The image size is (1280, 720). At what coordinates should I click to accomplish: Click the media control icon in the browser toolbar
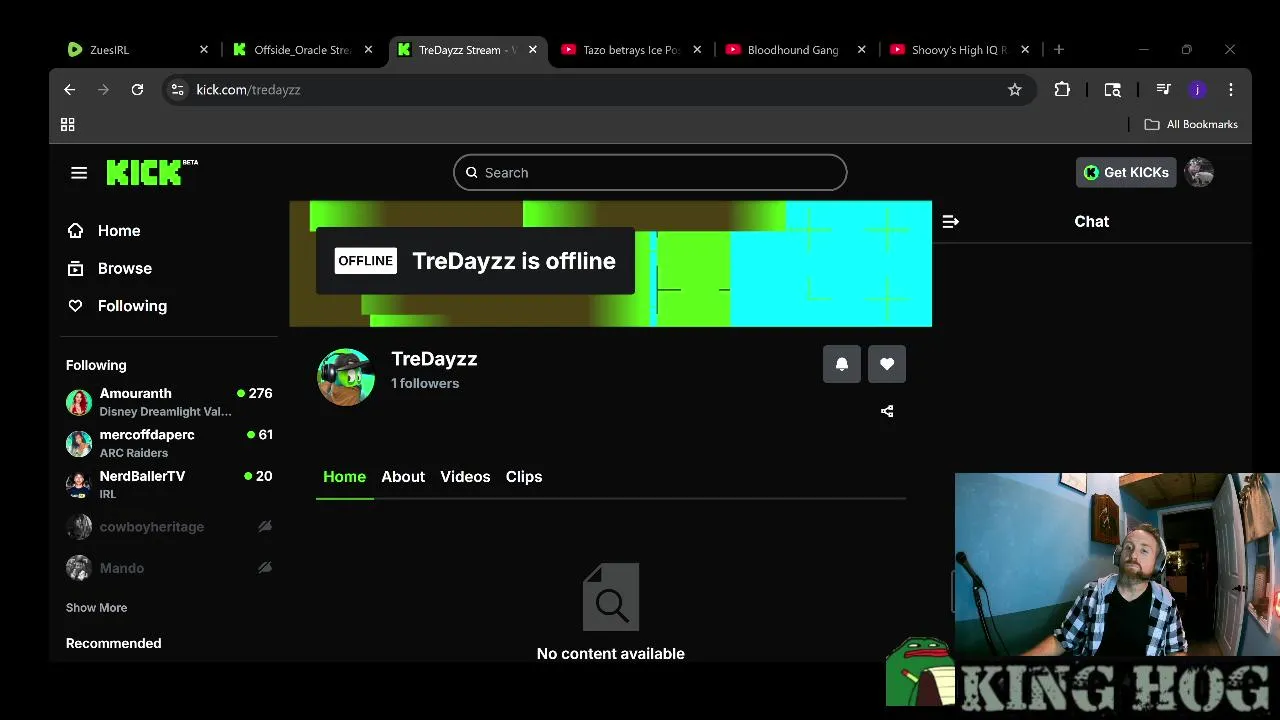point(1163,90)
